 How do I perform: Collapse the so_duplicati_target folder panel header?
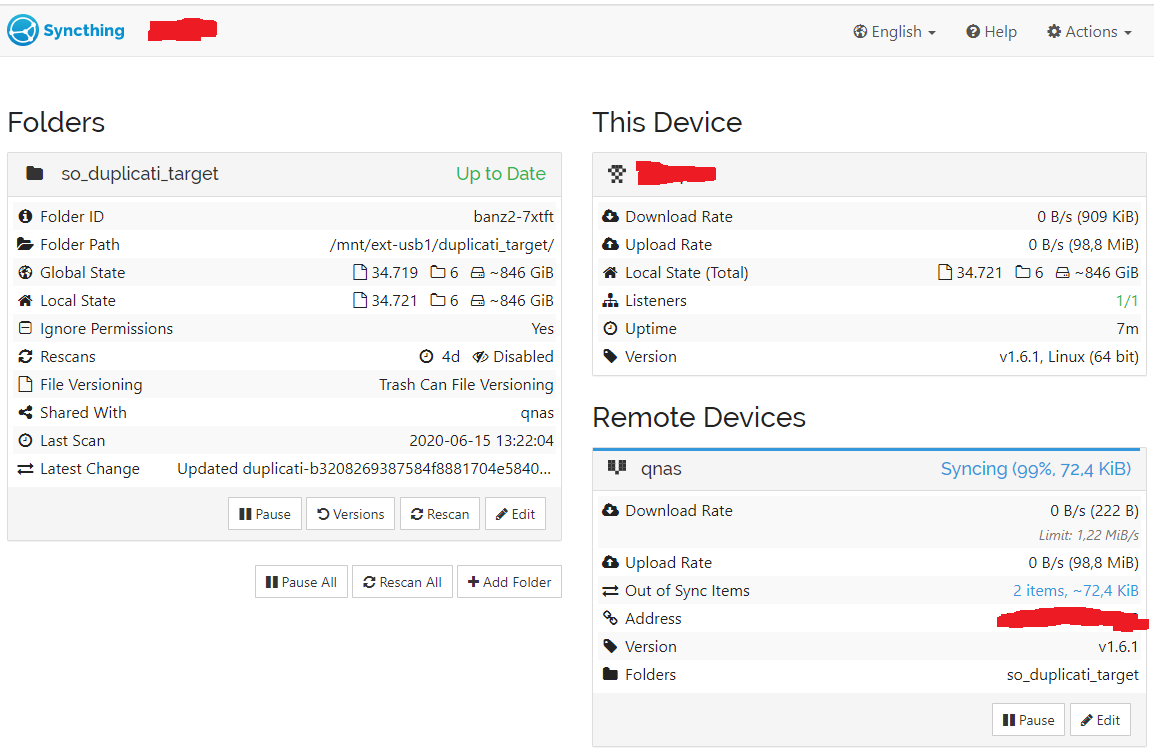tap(284, 174)
